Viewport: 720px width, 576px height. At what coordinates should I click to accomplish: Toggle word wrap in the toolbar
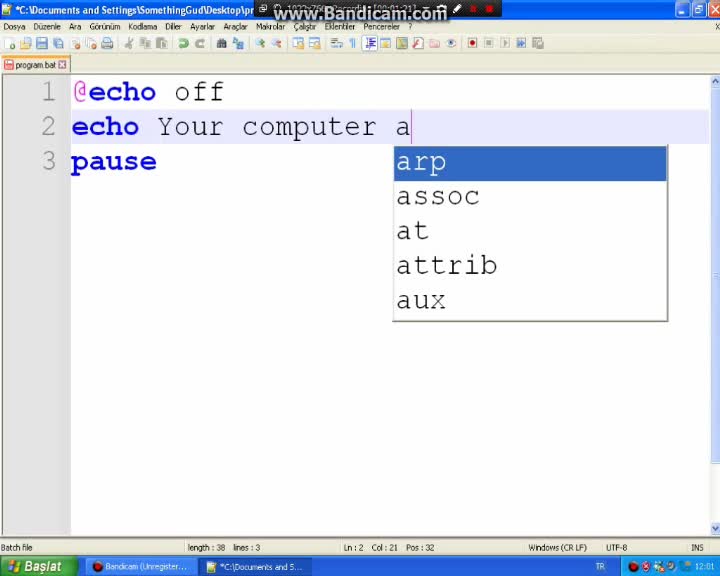[x=336, y=44]
